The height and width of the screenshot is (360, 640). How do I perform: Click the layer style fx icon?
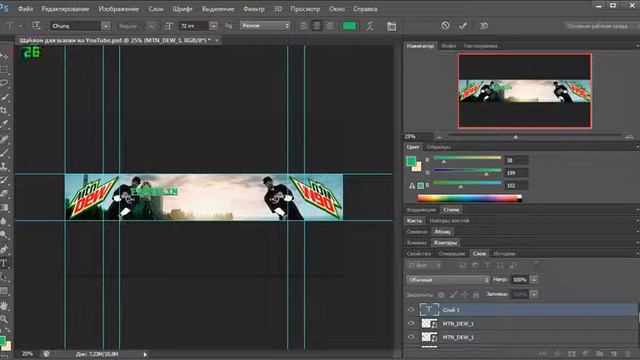(x=558, y=353)
